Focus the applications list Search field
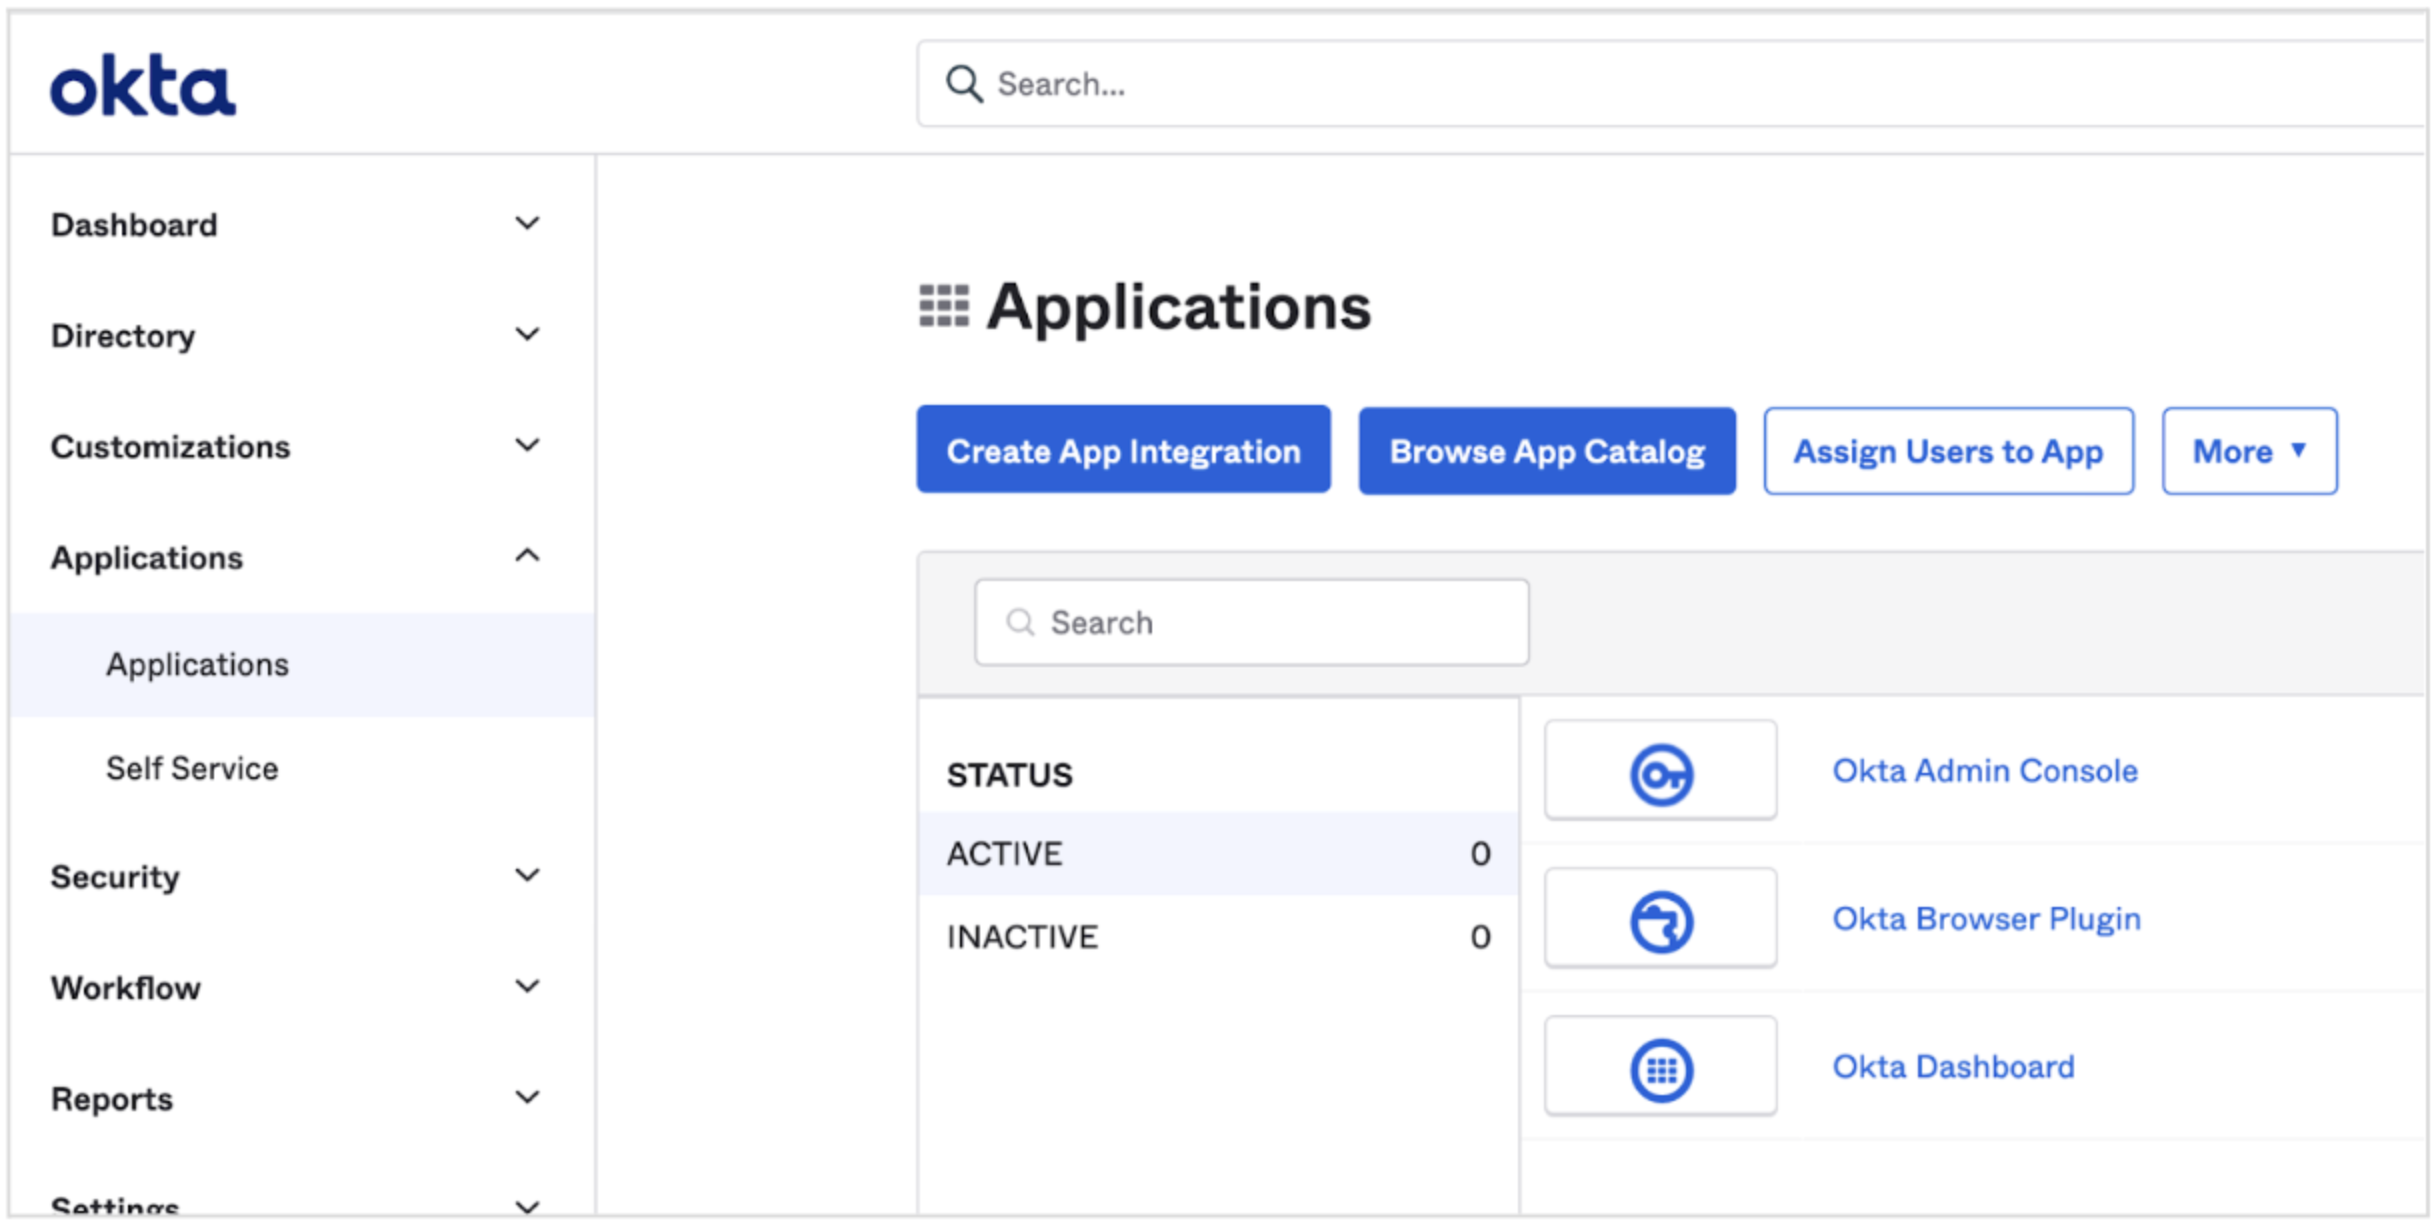Viewport: 2434px width, 1226px height. [1252, 622]
